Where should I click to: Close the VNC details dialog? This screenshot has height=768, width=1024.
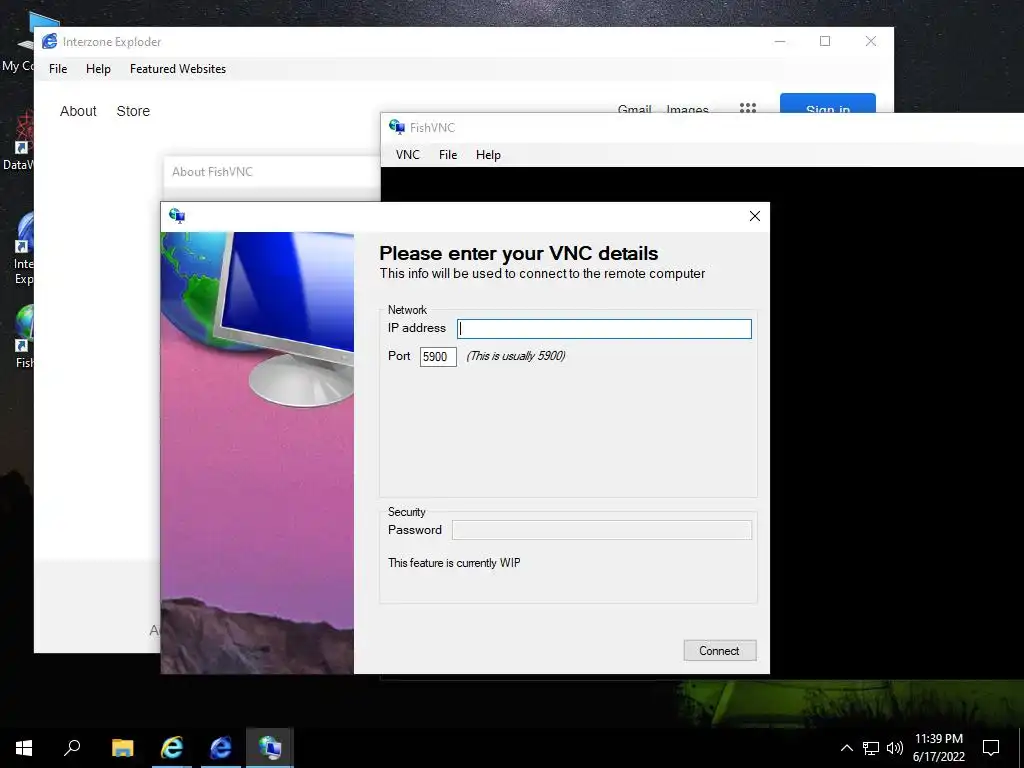pyautogui.click(x=754, y=216)
